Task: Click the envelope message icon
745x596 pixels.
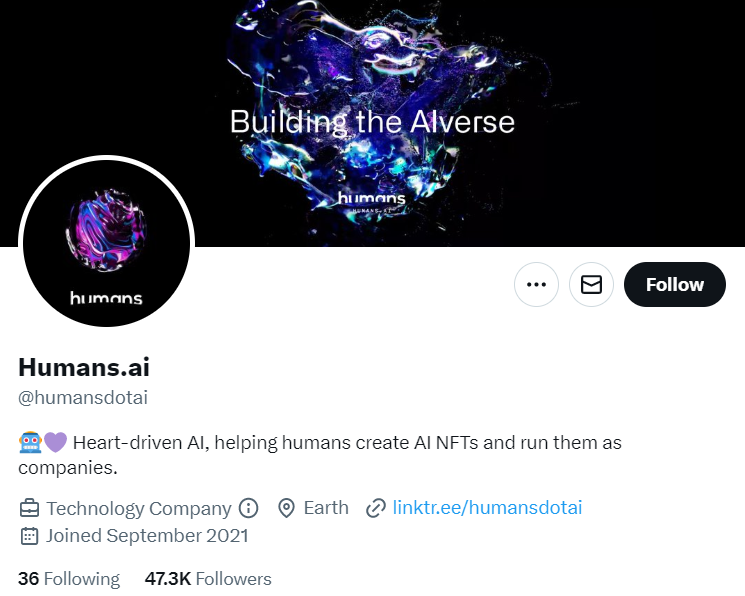Action: [591, 284]
